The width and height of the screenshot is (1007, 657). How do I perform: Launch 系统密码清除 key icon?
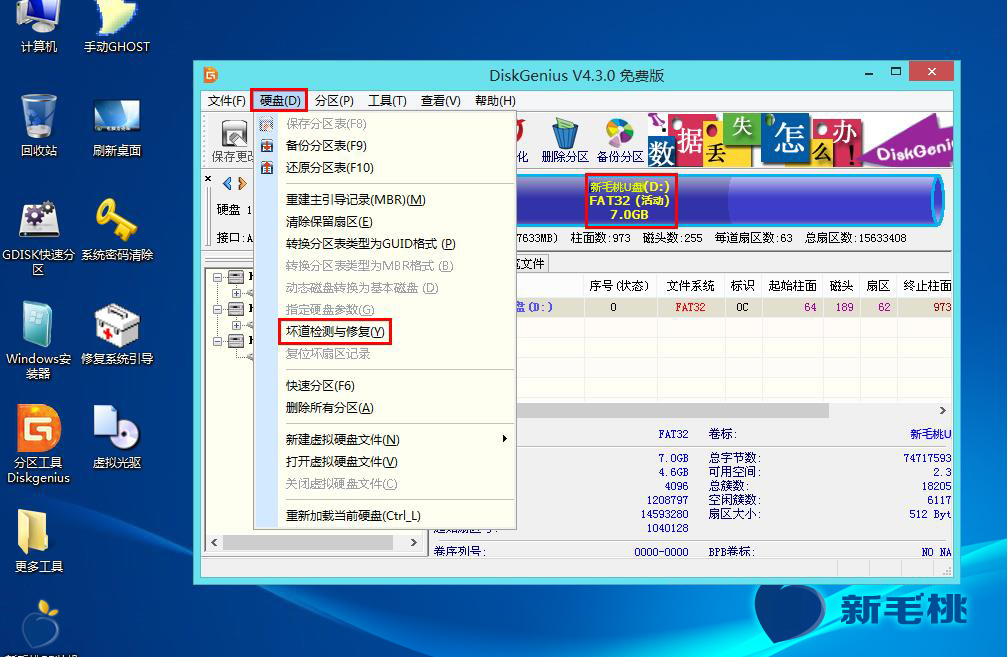tap(117, 229)
